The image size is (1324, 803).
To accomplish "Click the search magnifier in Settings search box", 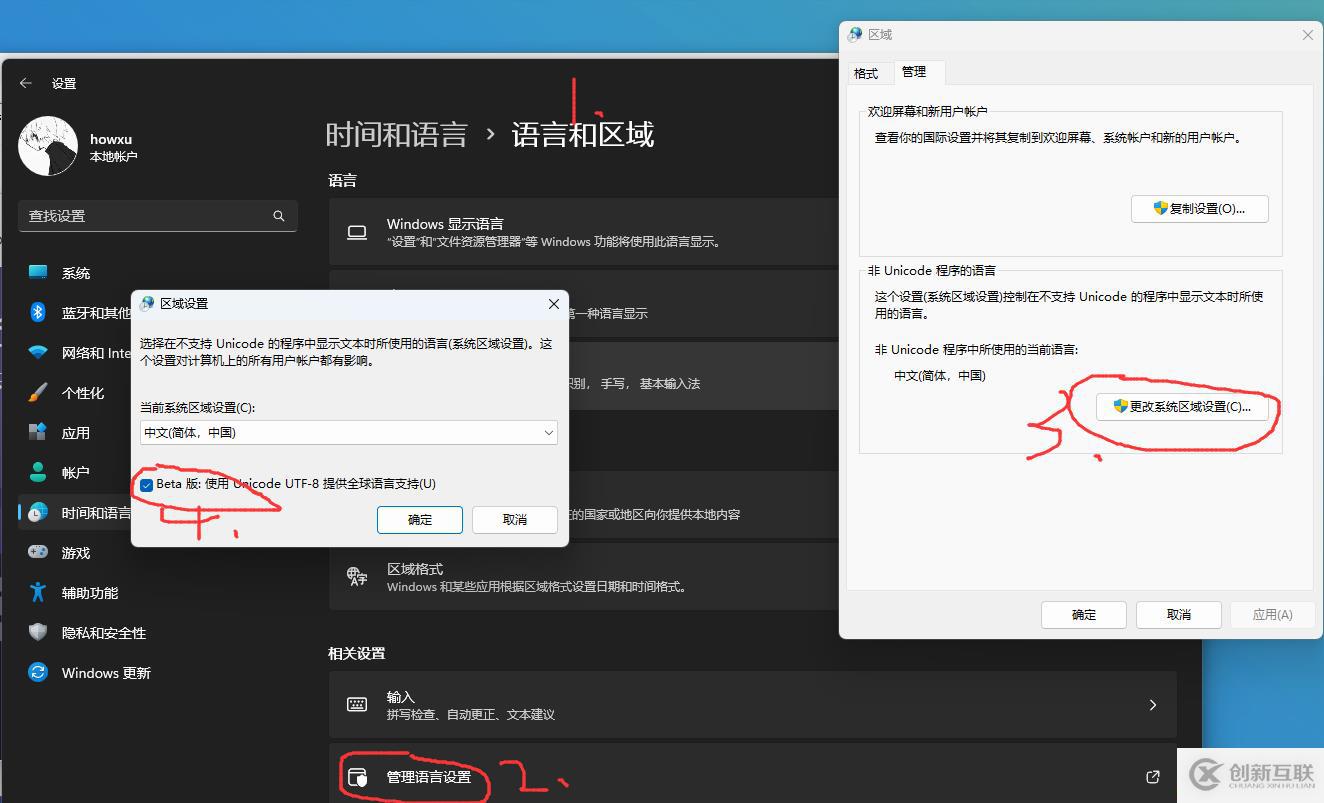I will tap(279, 215).
